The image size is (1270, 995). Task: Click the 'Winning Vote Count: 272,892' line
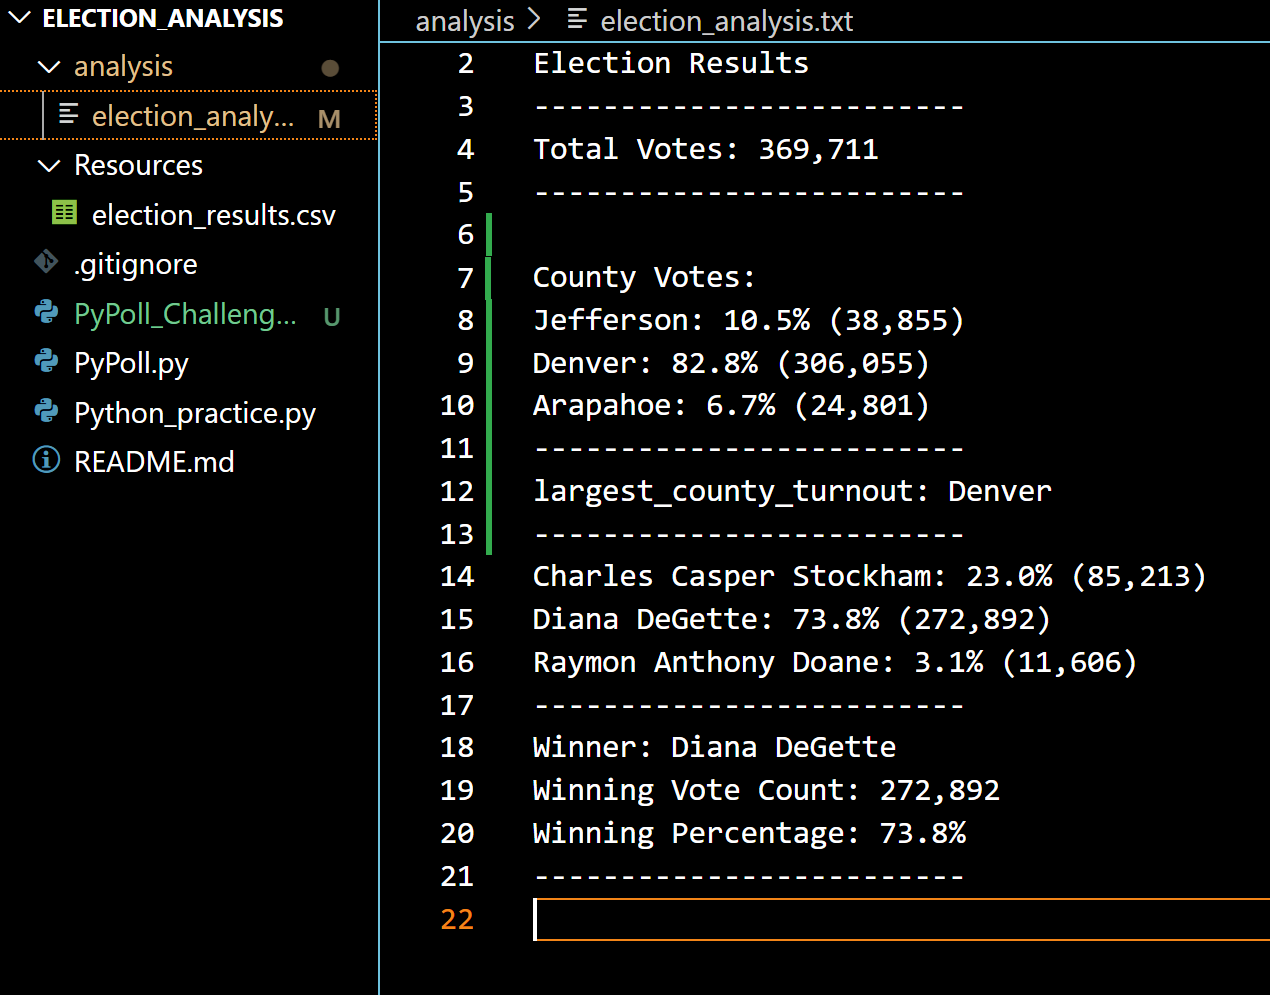pyautogui.click(x=766, y=791)
